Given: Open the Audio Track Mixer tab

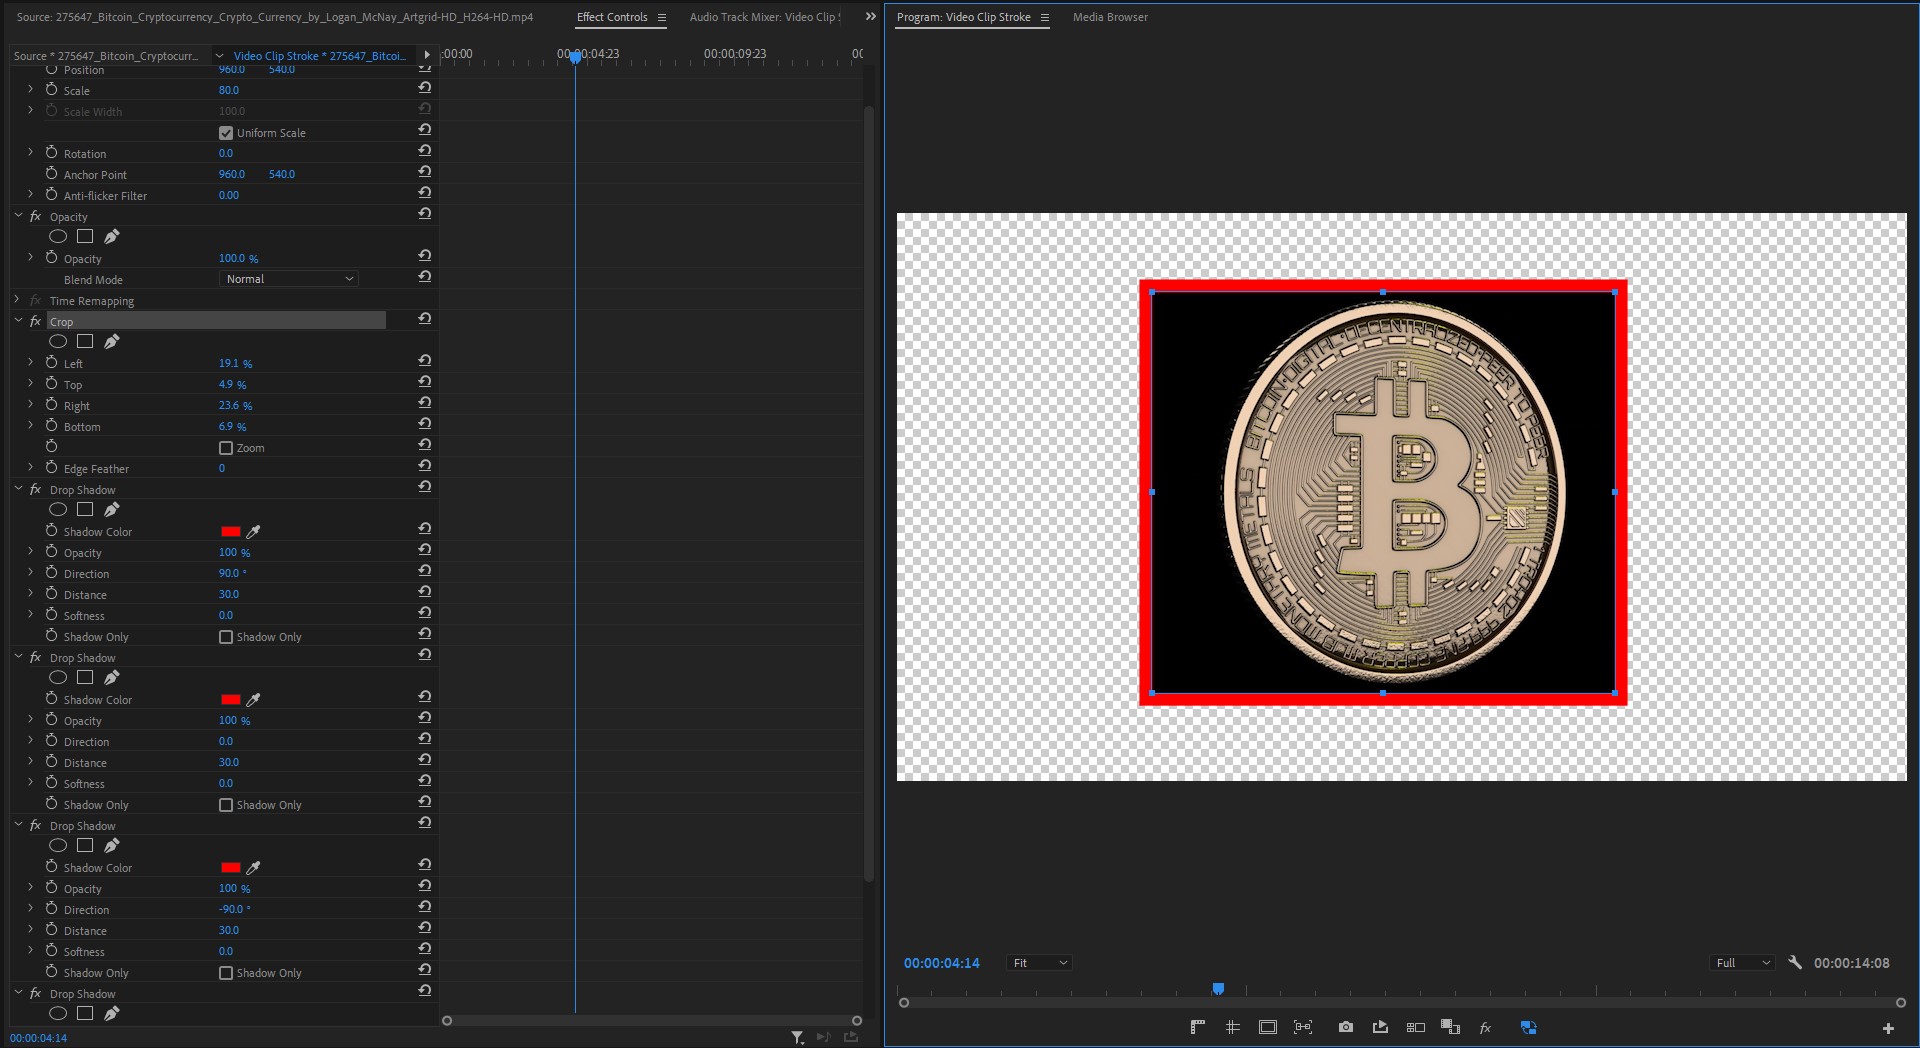Looking at the screenshot, I should point(764,17).
